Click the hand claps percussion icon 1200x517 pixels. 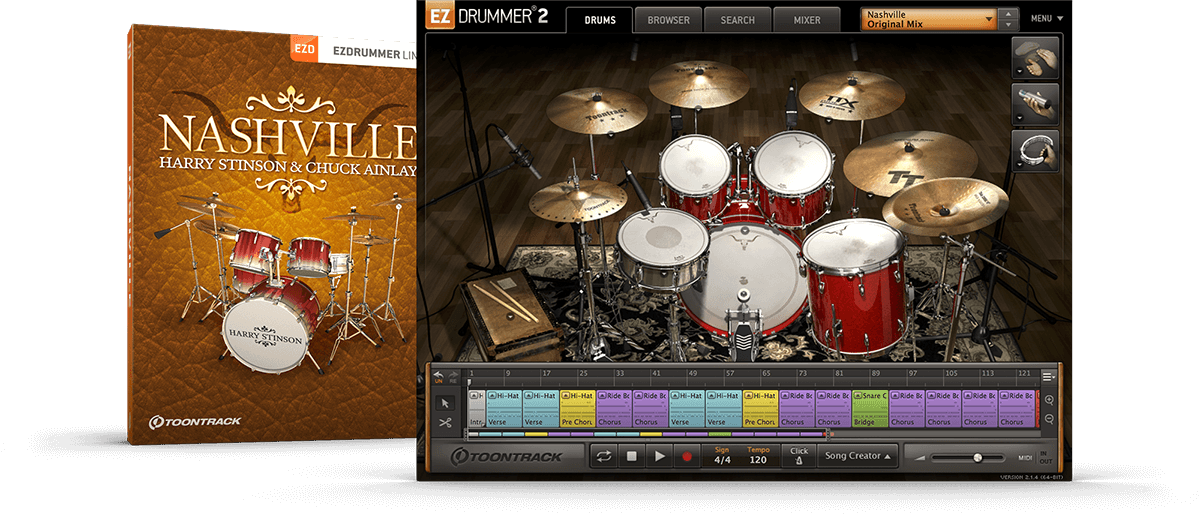pos(1035,59)
